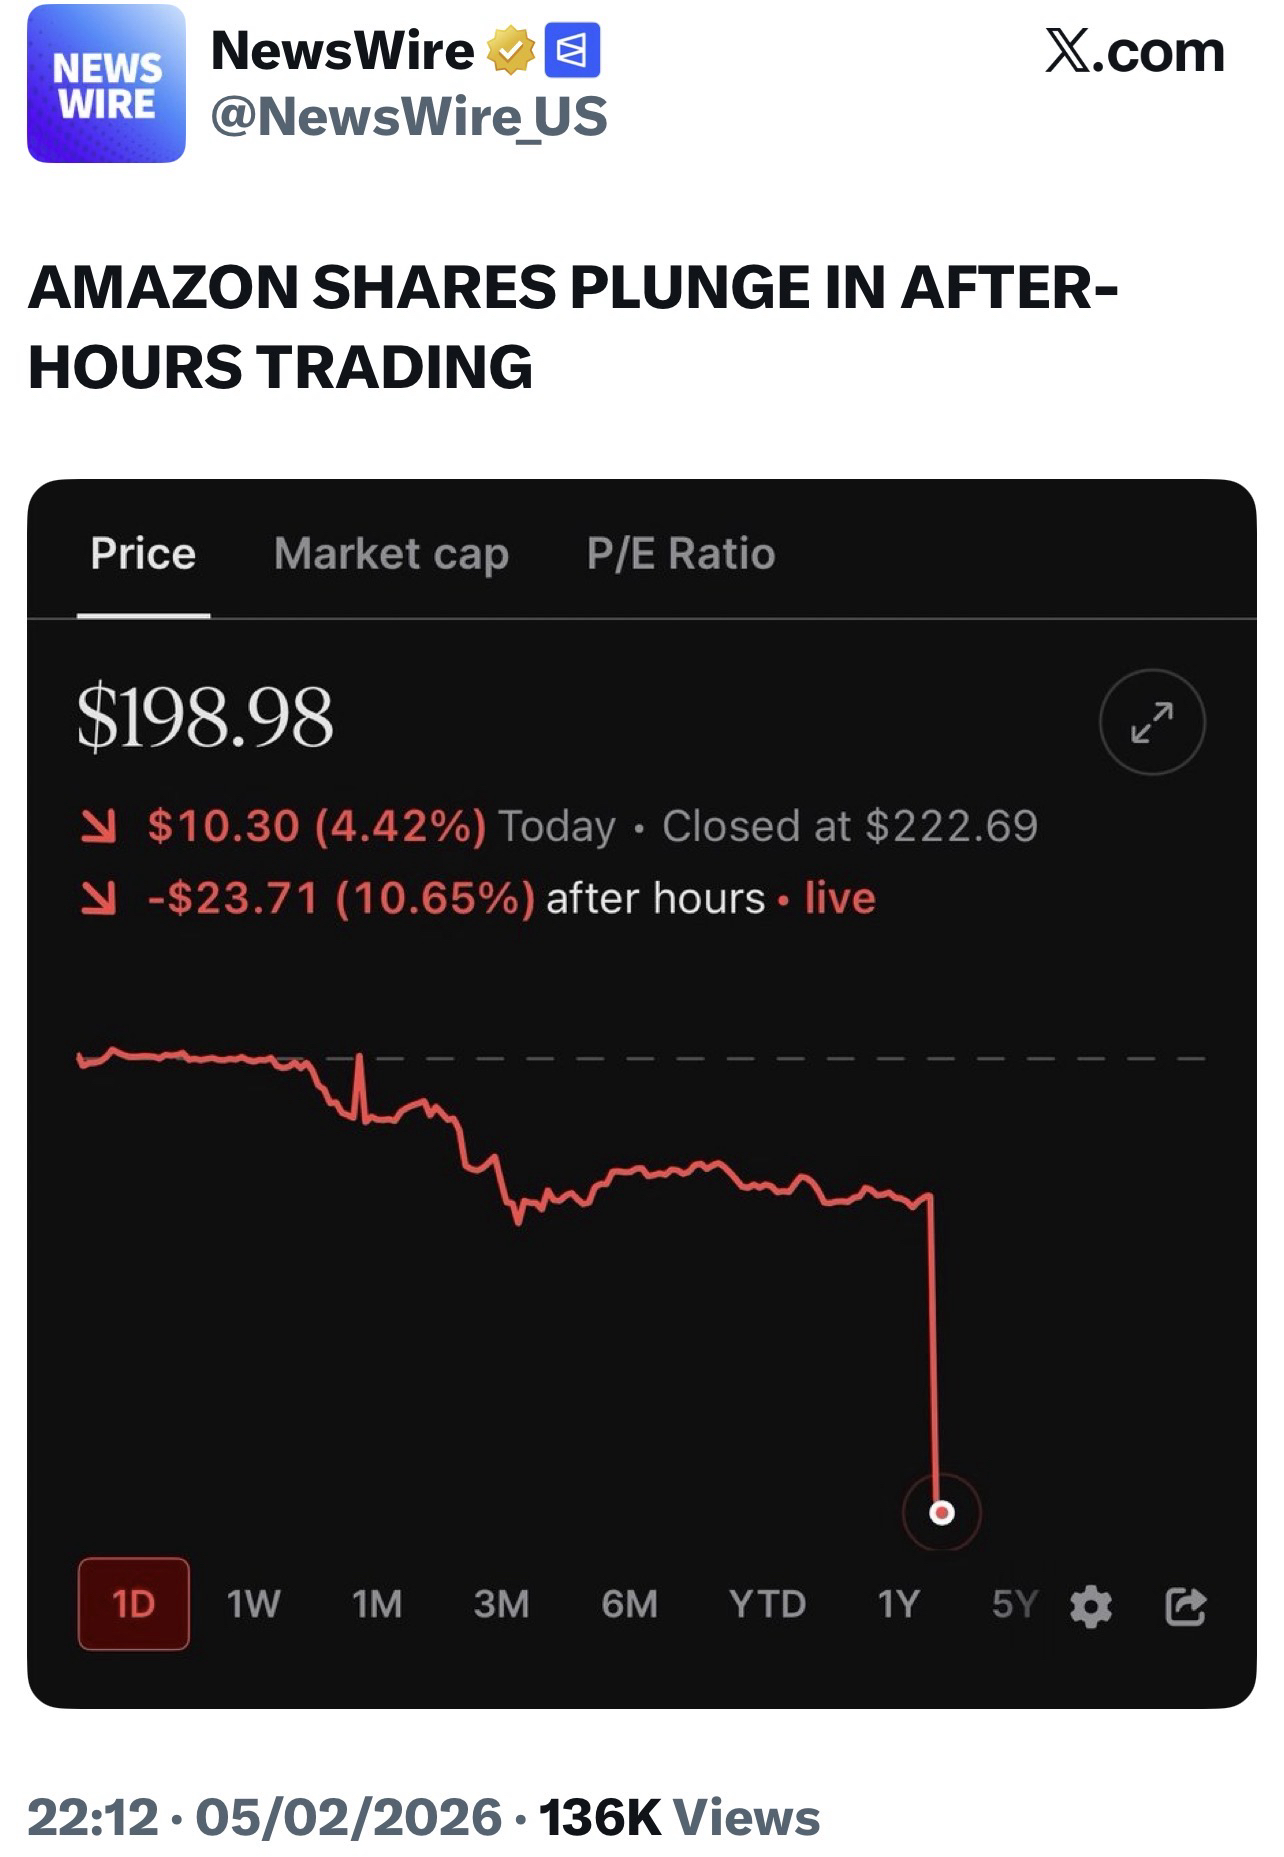Click the X.com logo

click(1135, 52)
